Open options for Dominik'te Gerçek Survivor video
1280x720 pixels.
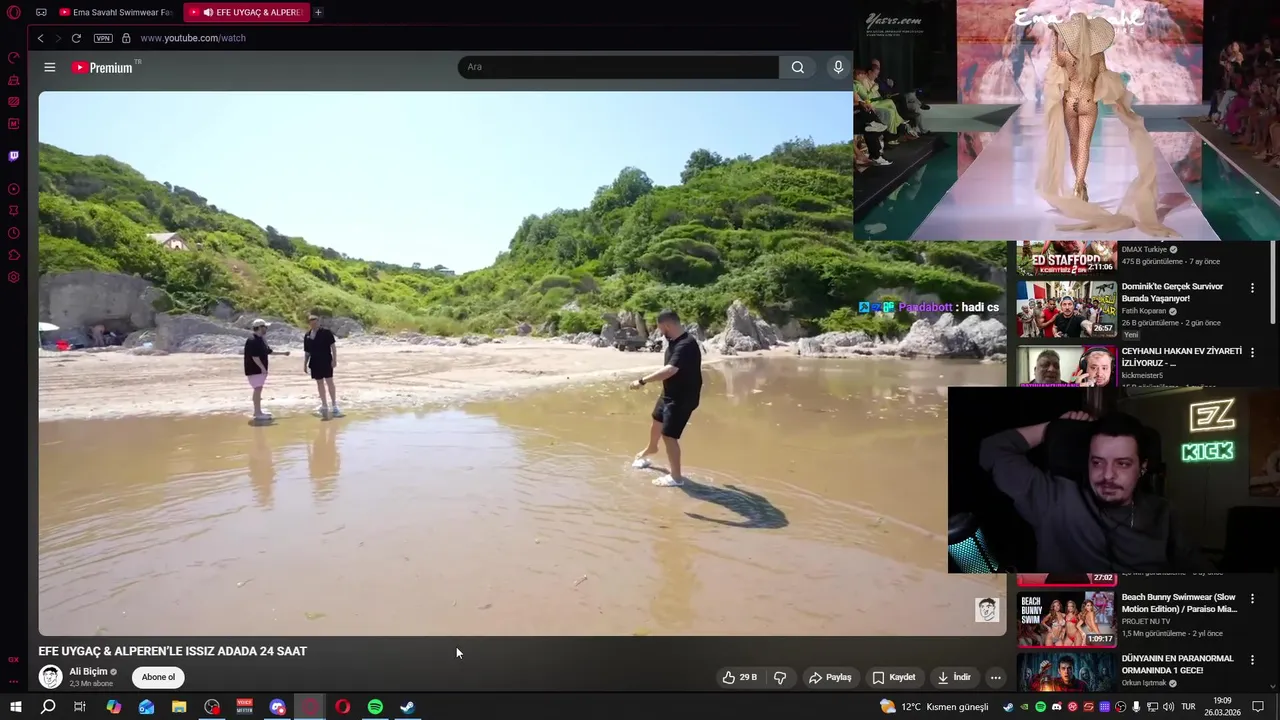pyautogui.click(x=1252, y=288)
